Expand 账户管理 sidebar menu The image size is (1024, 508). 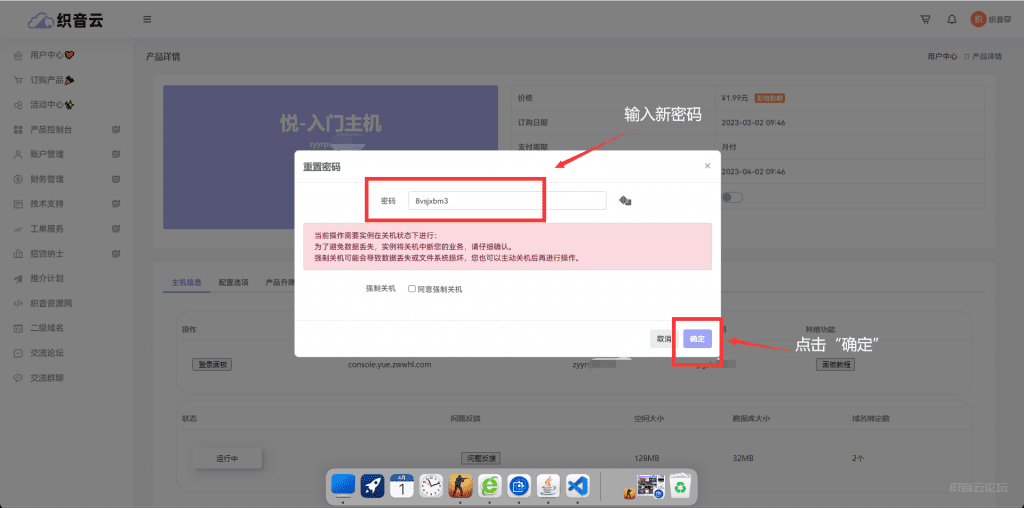pos(47,155)
